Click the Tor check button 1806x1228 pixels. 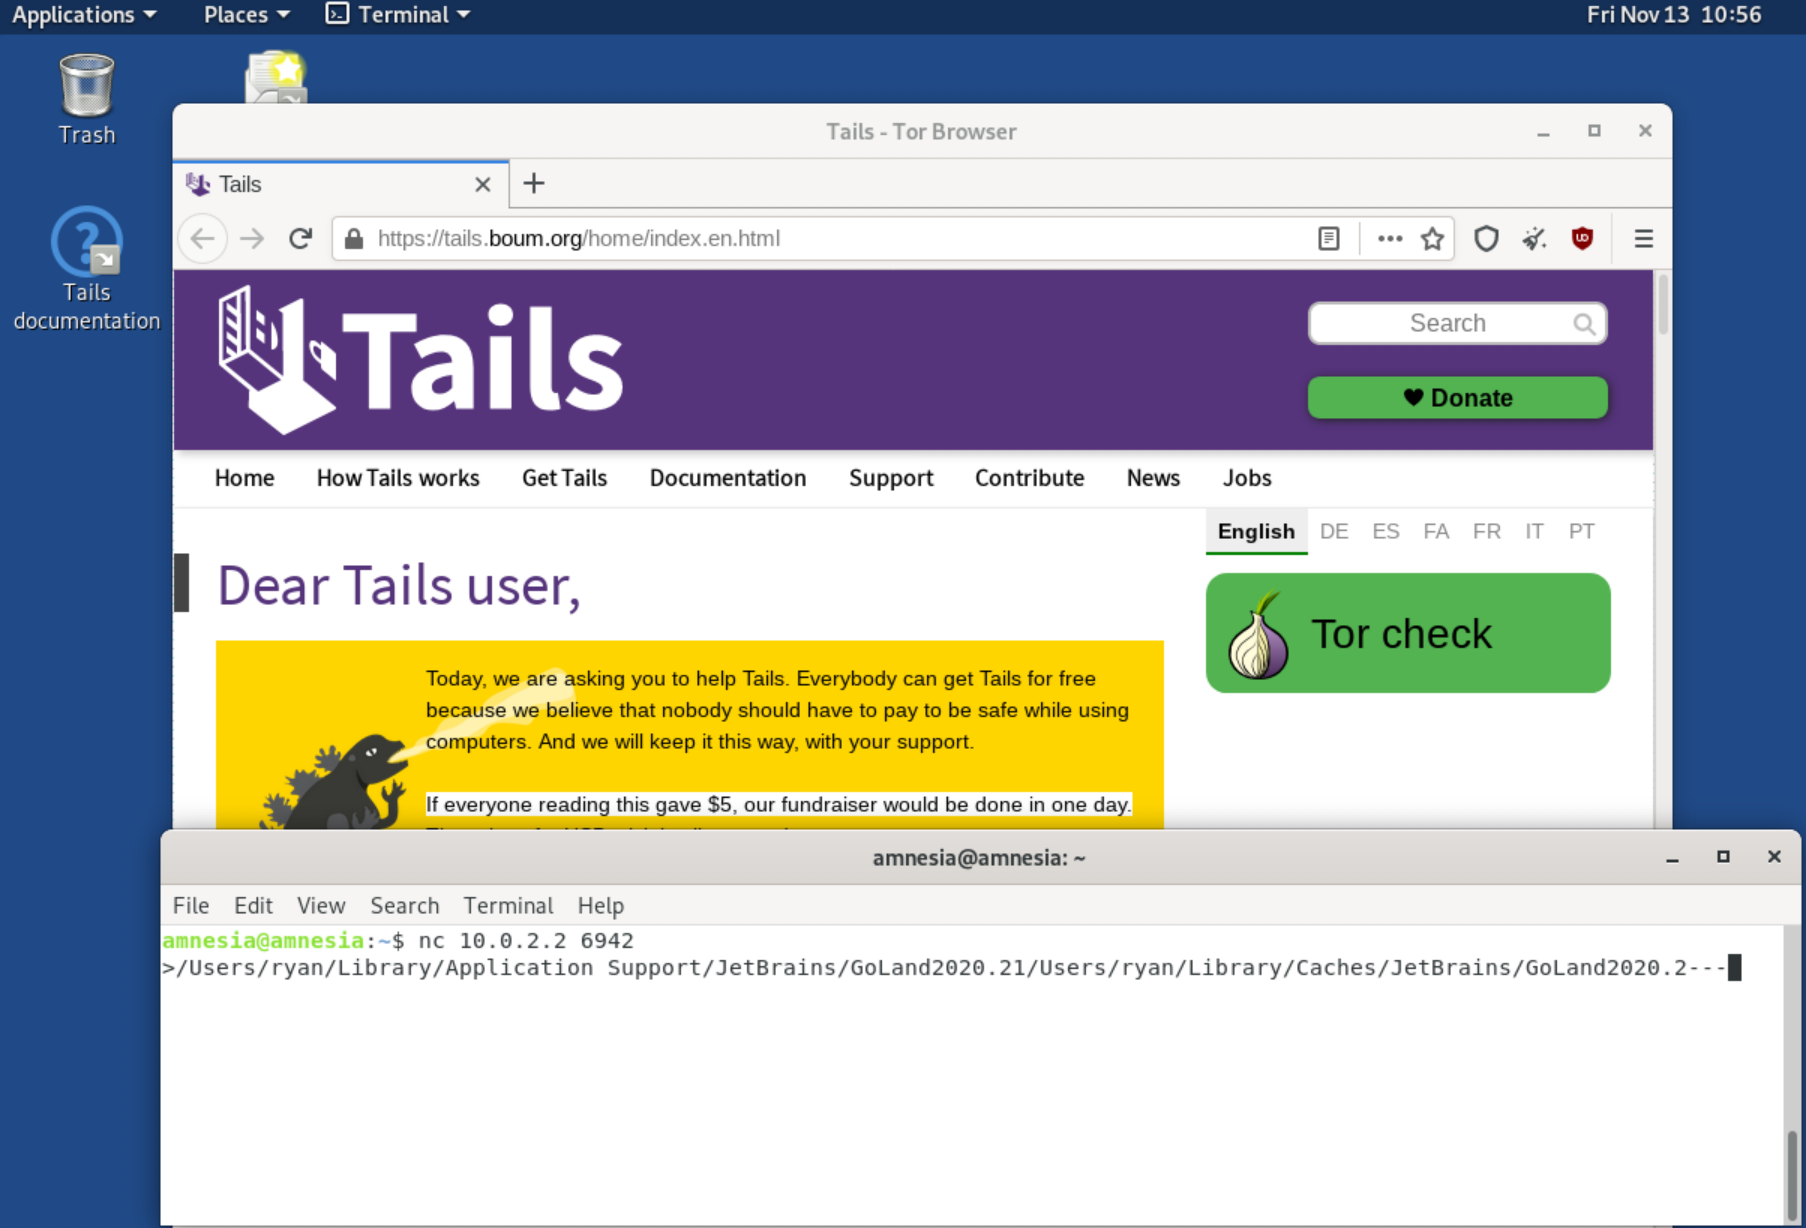(1408, 633)
